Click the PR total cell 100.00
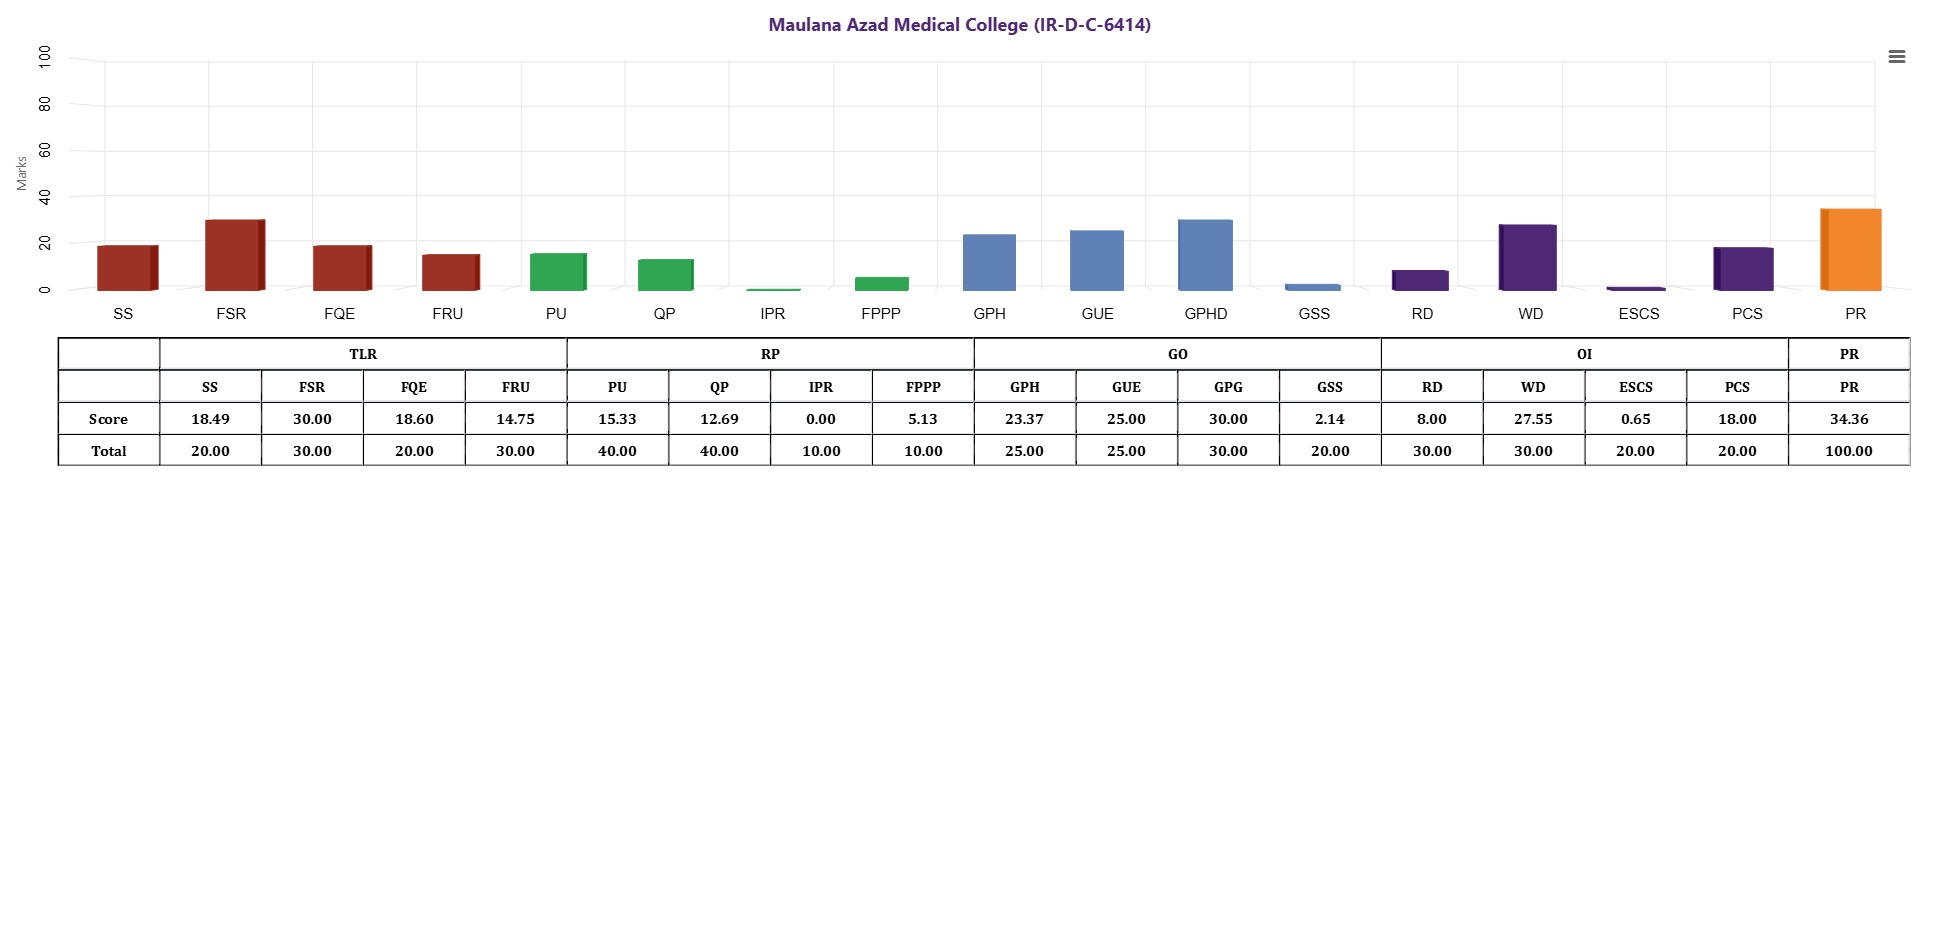Screen dimensions: 1935x945 tap(1849, 451)
